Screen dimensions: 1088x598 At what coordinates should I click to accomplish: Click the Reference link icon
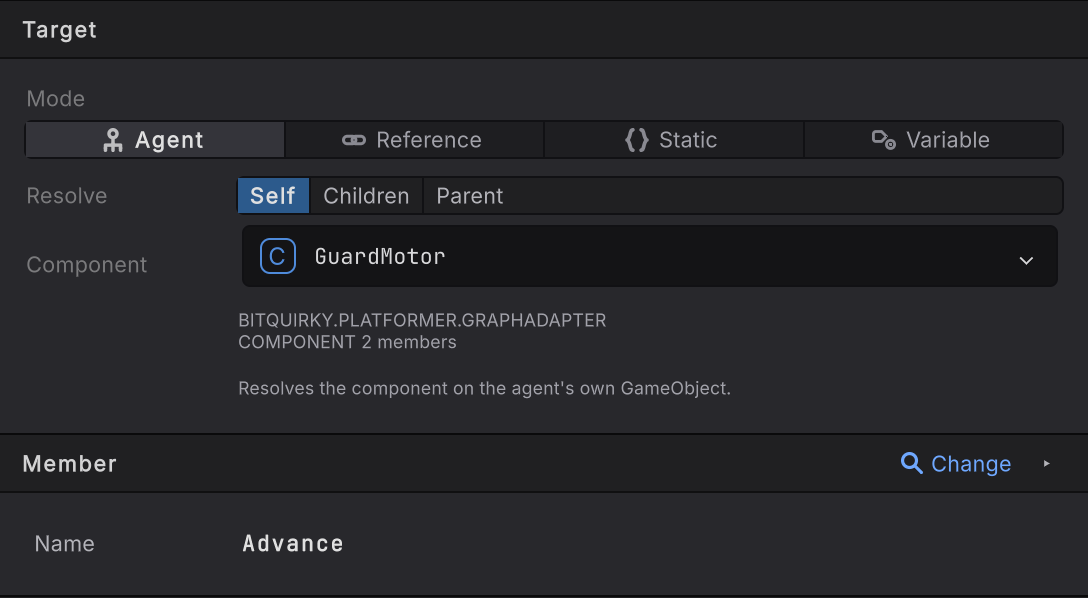coord(354,140)
